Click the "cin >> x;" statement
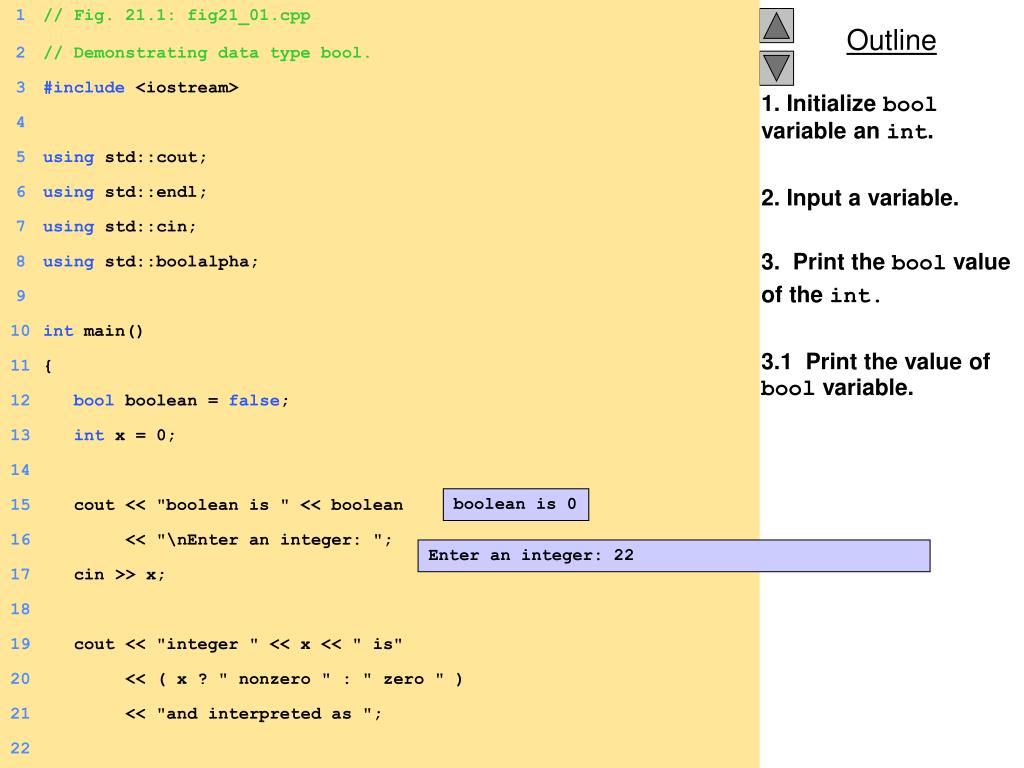Viewport: 1024px width, 768px height. (120, 575)
